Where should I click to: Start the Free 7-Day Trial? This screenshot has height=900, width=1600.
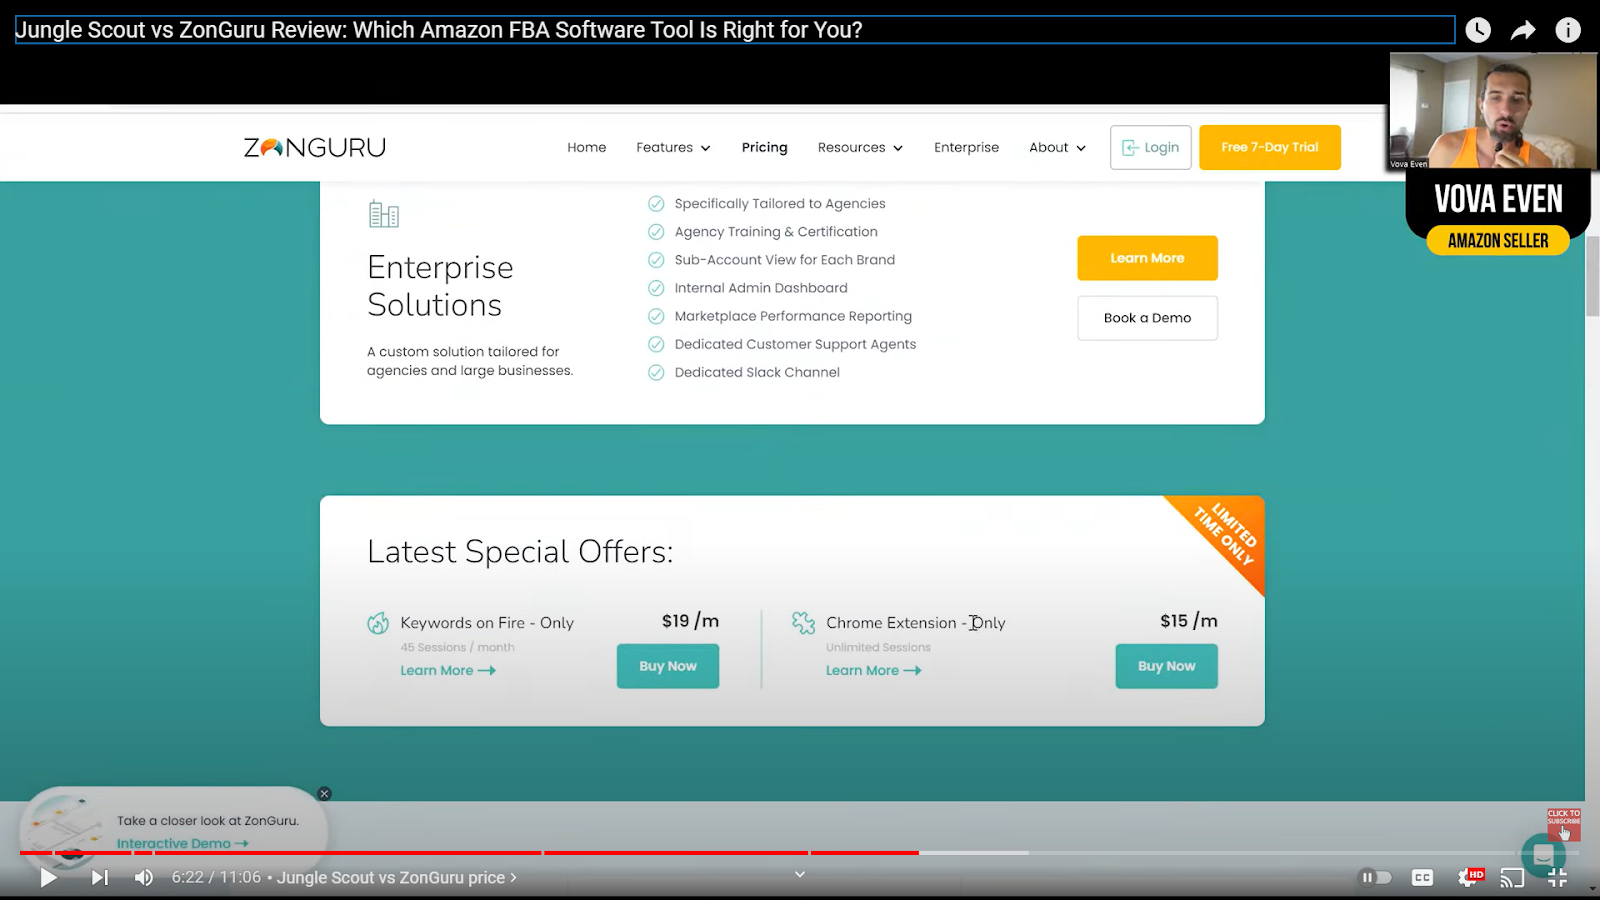tap(1270, 147)
